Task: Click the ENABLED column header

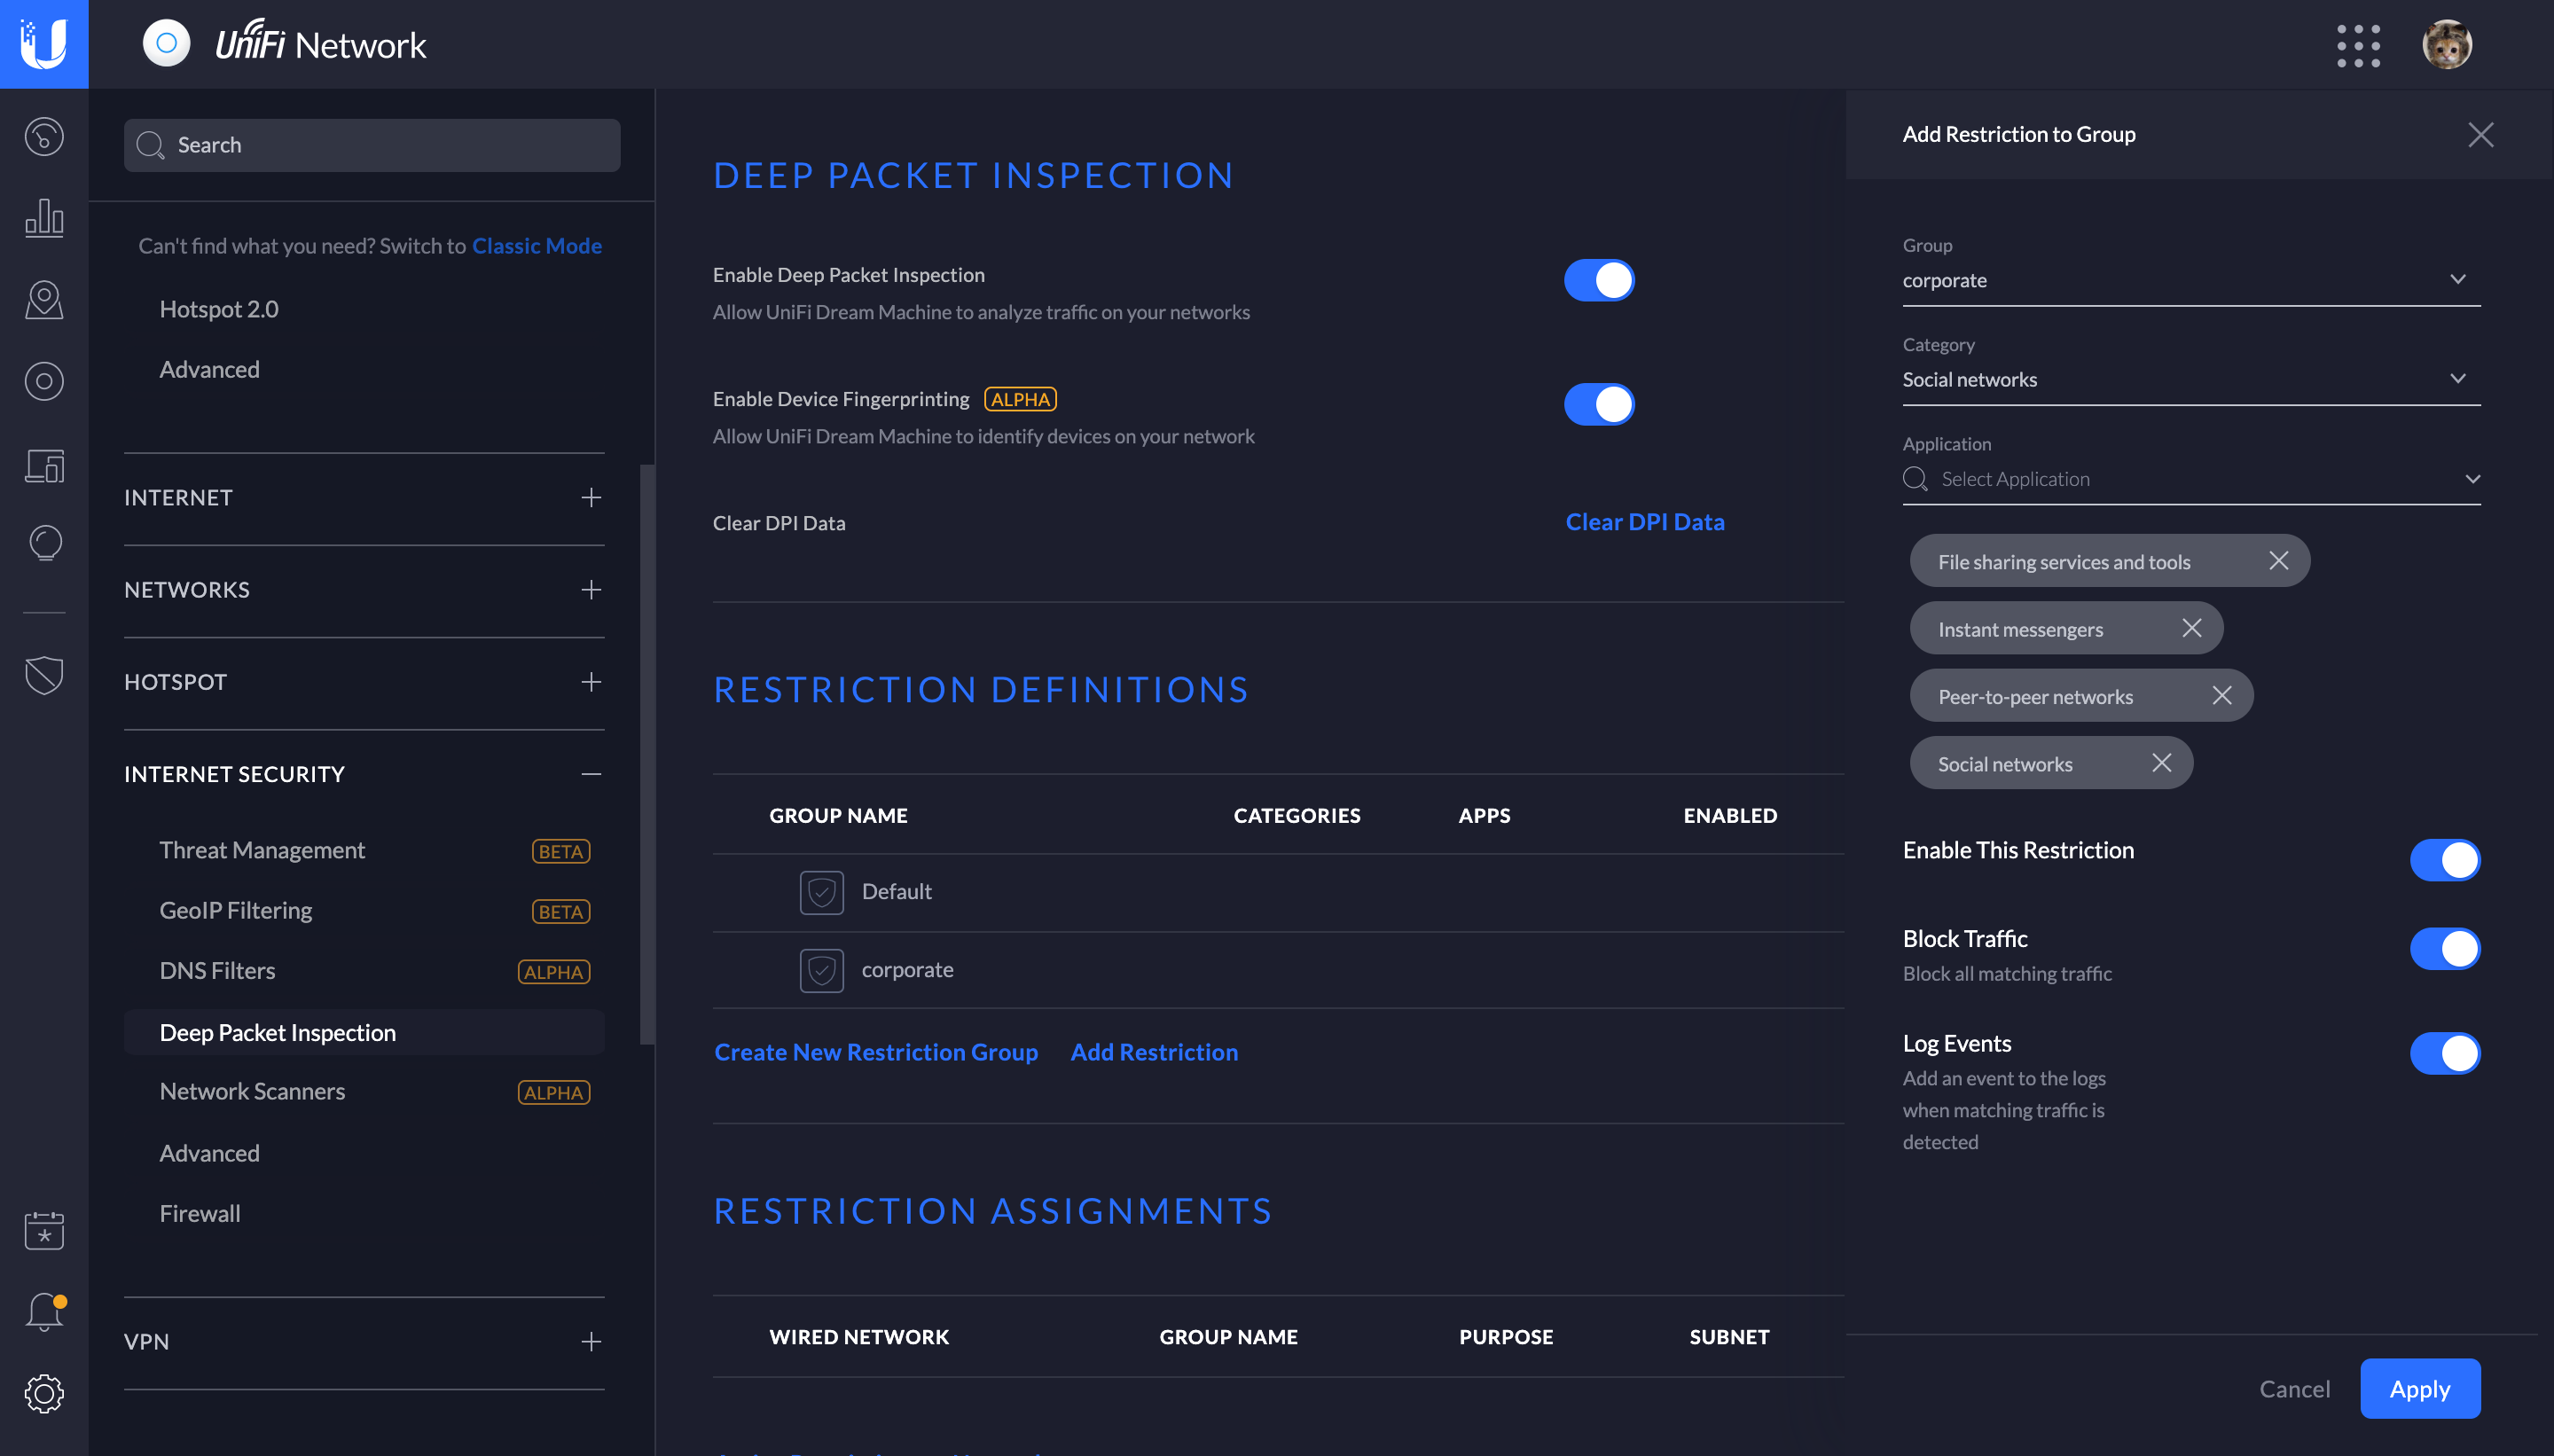Action: click(1730, 815)
